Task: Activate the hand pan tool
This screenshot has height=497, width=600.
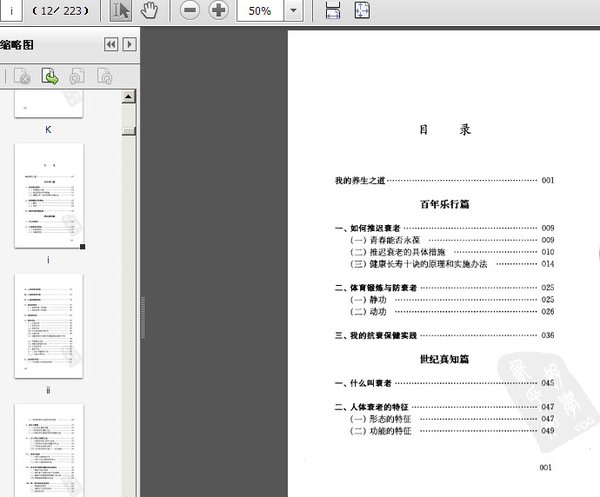Action: tap(149, 10)
